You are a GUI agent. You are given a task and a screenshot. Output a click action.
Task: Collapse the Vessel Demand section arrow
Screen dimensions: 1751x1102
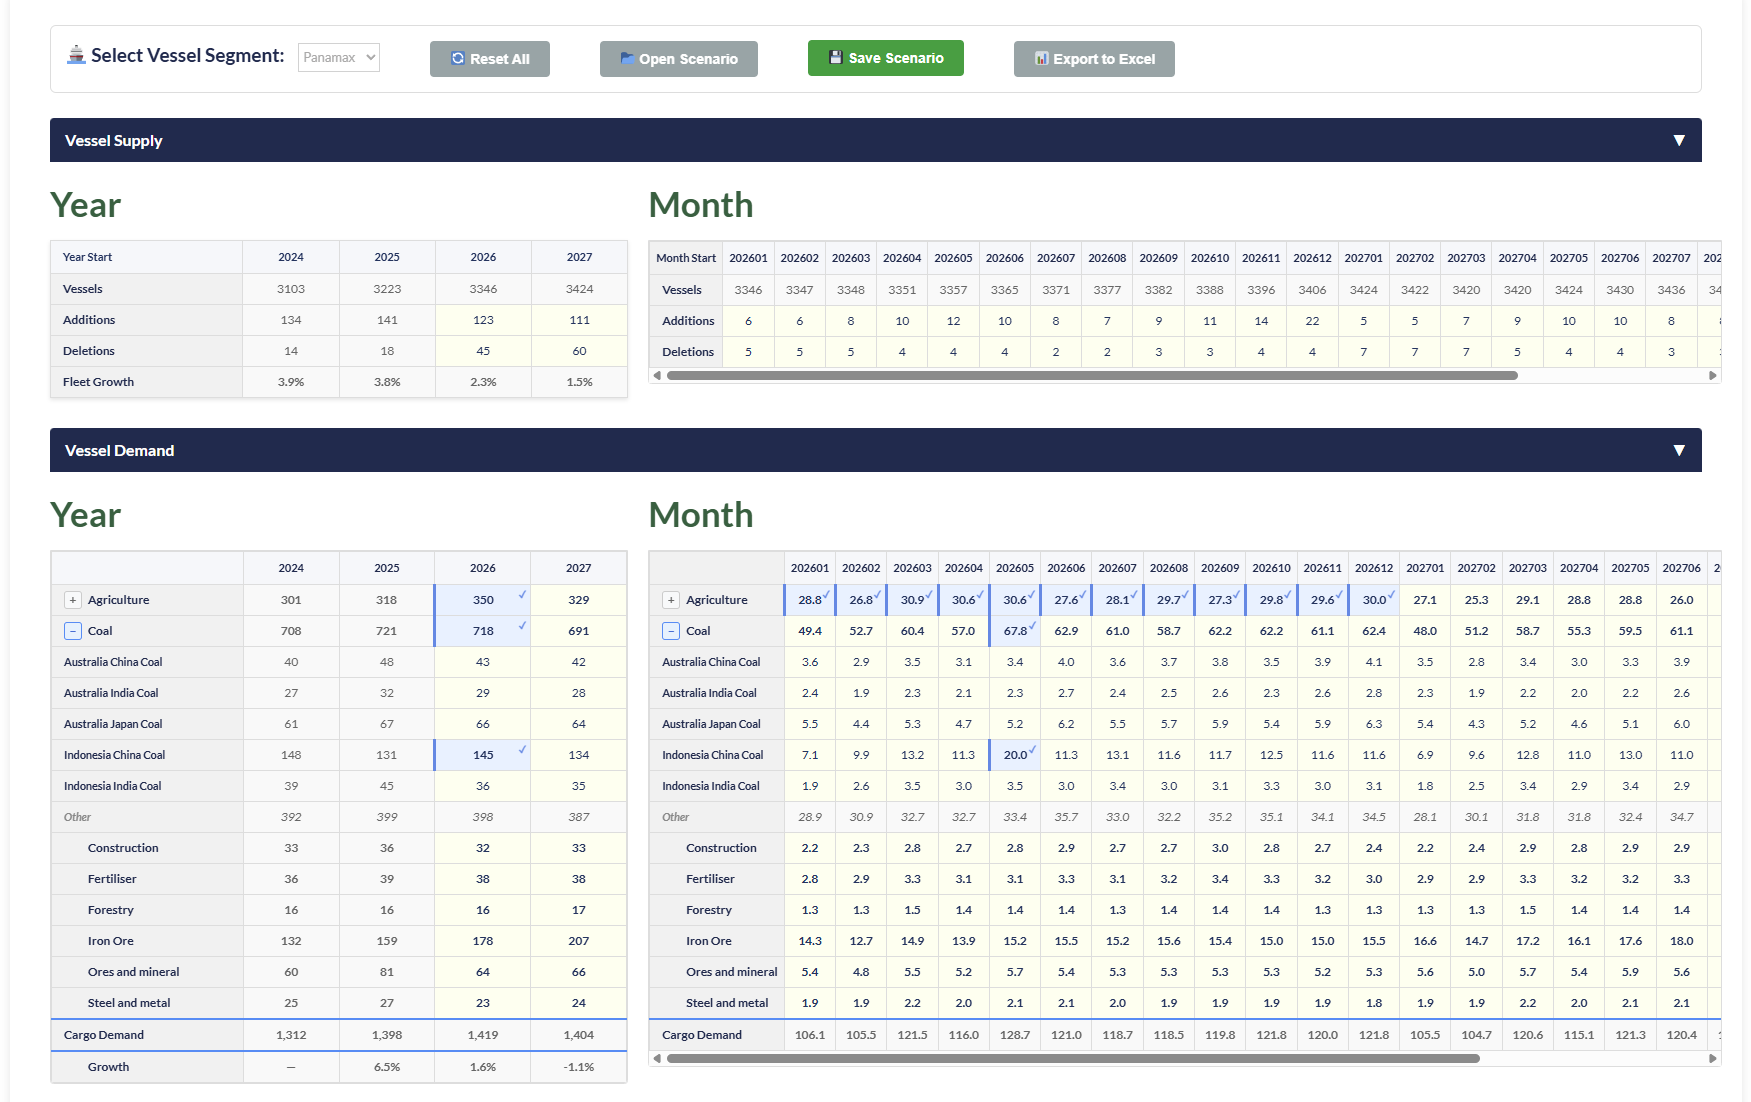point(1679,451)
